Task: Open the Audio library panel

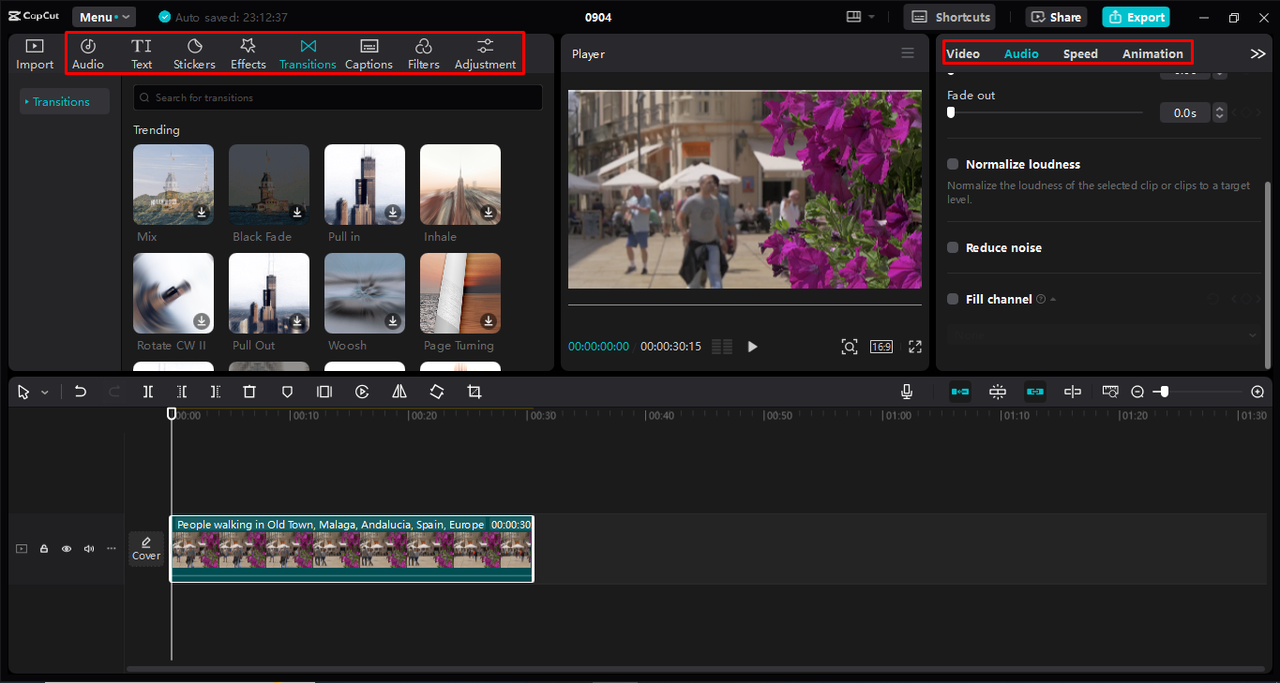Action: point(88,54)
